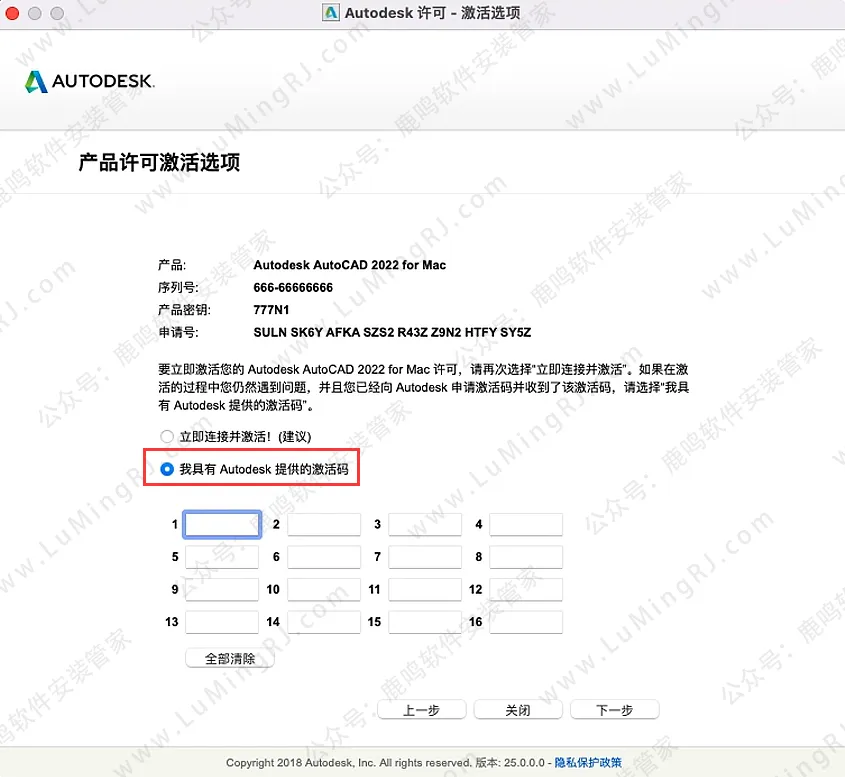Focus activation code field 16

click(526, 622)
